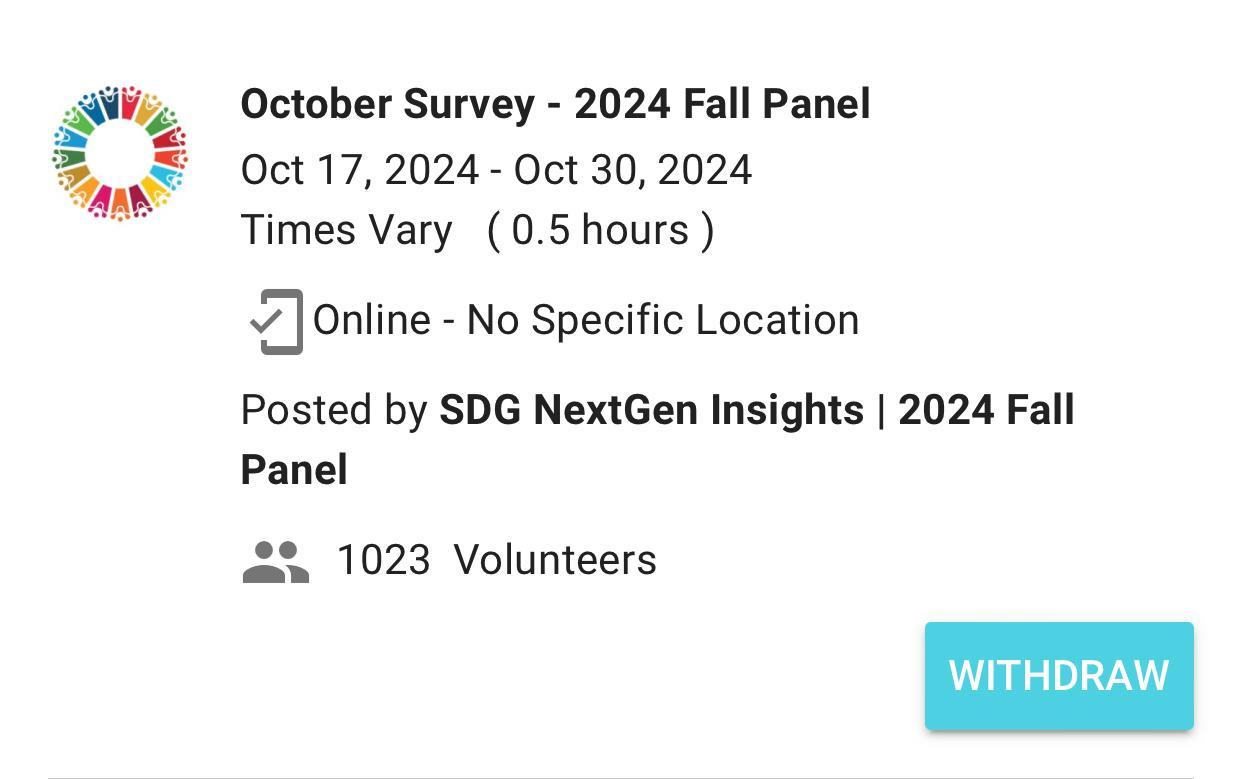
Task: Click the end date Oct 30, 2024
Action: (632, 170)
